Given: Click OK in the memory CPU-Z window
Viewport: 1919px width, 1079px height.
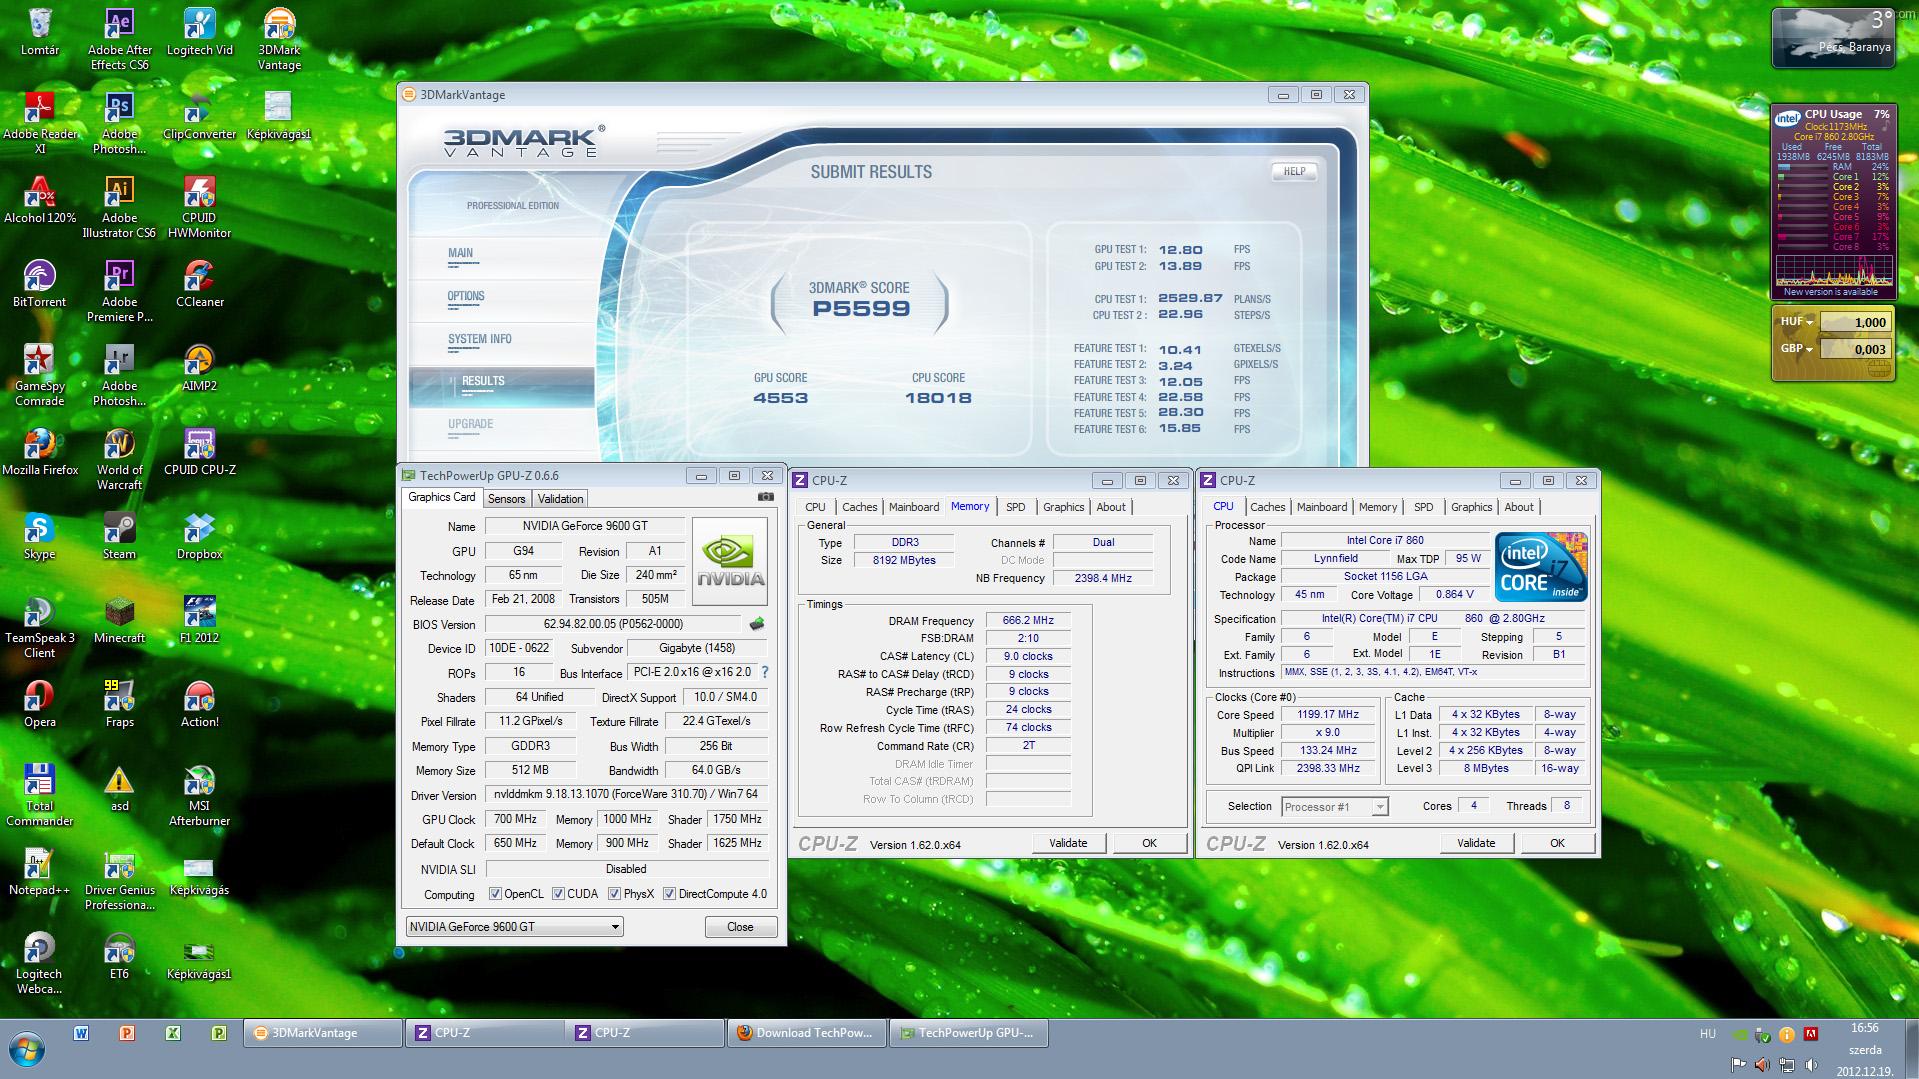Looking at the screenshot, I should tap(1149, 843).
